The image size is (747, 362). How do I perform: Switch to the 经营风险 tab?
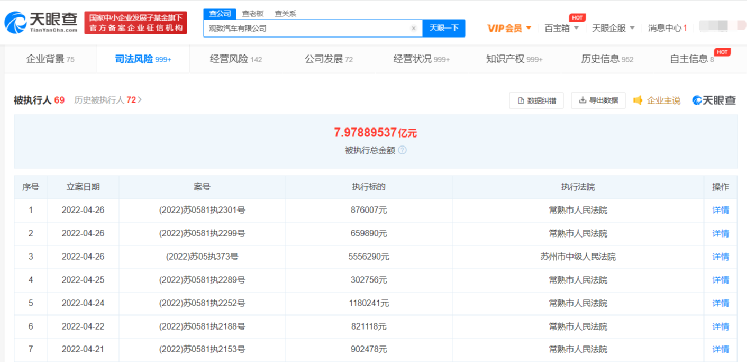(x=236, y=59)
